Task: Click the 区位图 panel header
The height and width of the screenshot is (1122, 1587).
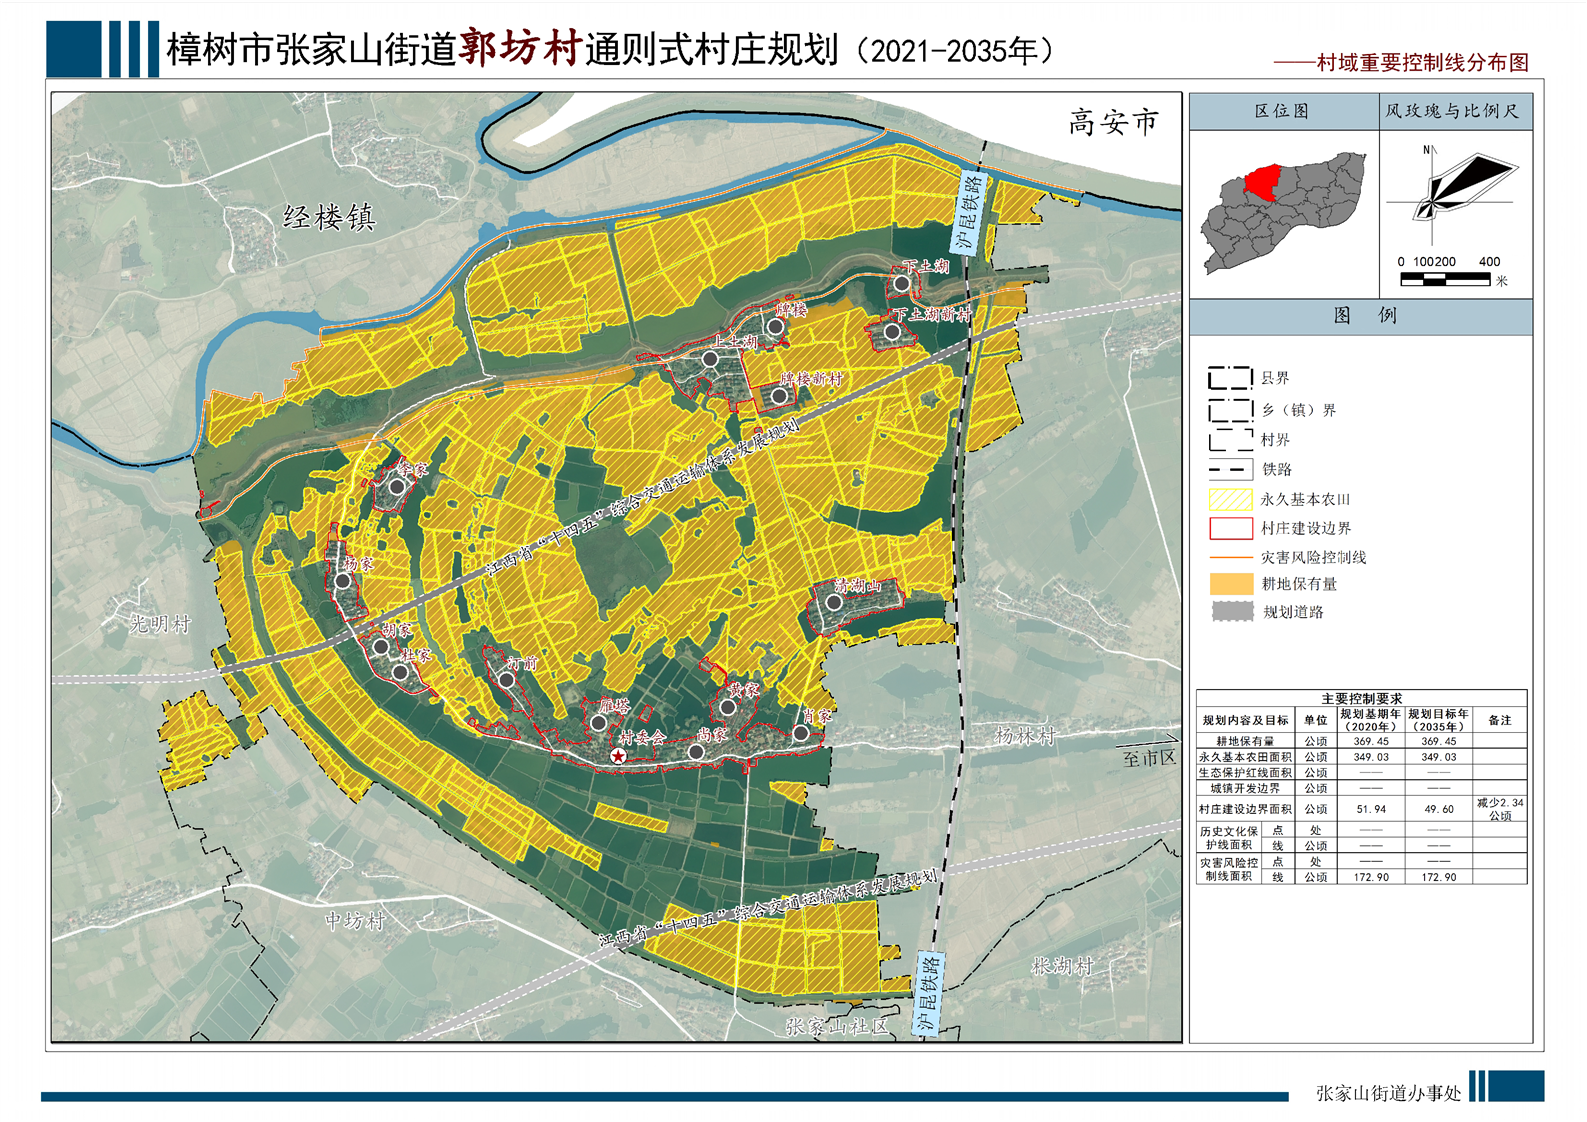Action: click(x=1282, y=111)
